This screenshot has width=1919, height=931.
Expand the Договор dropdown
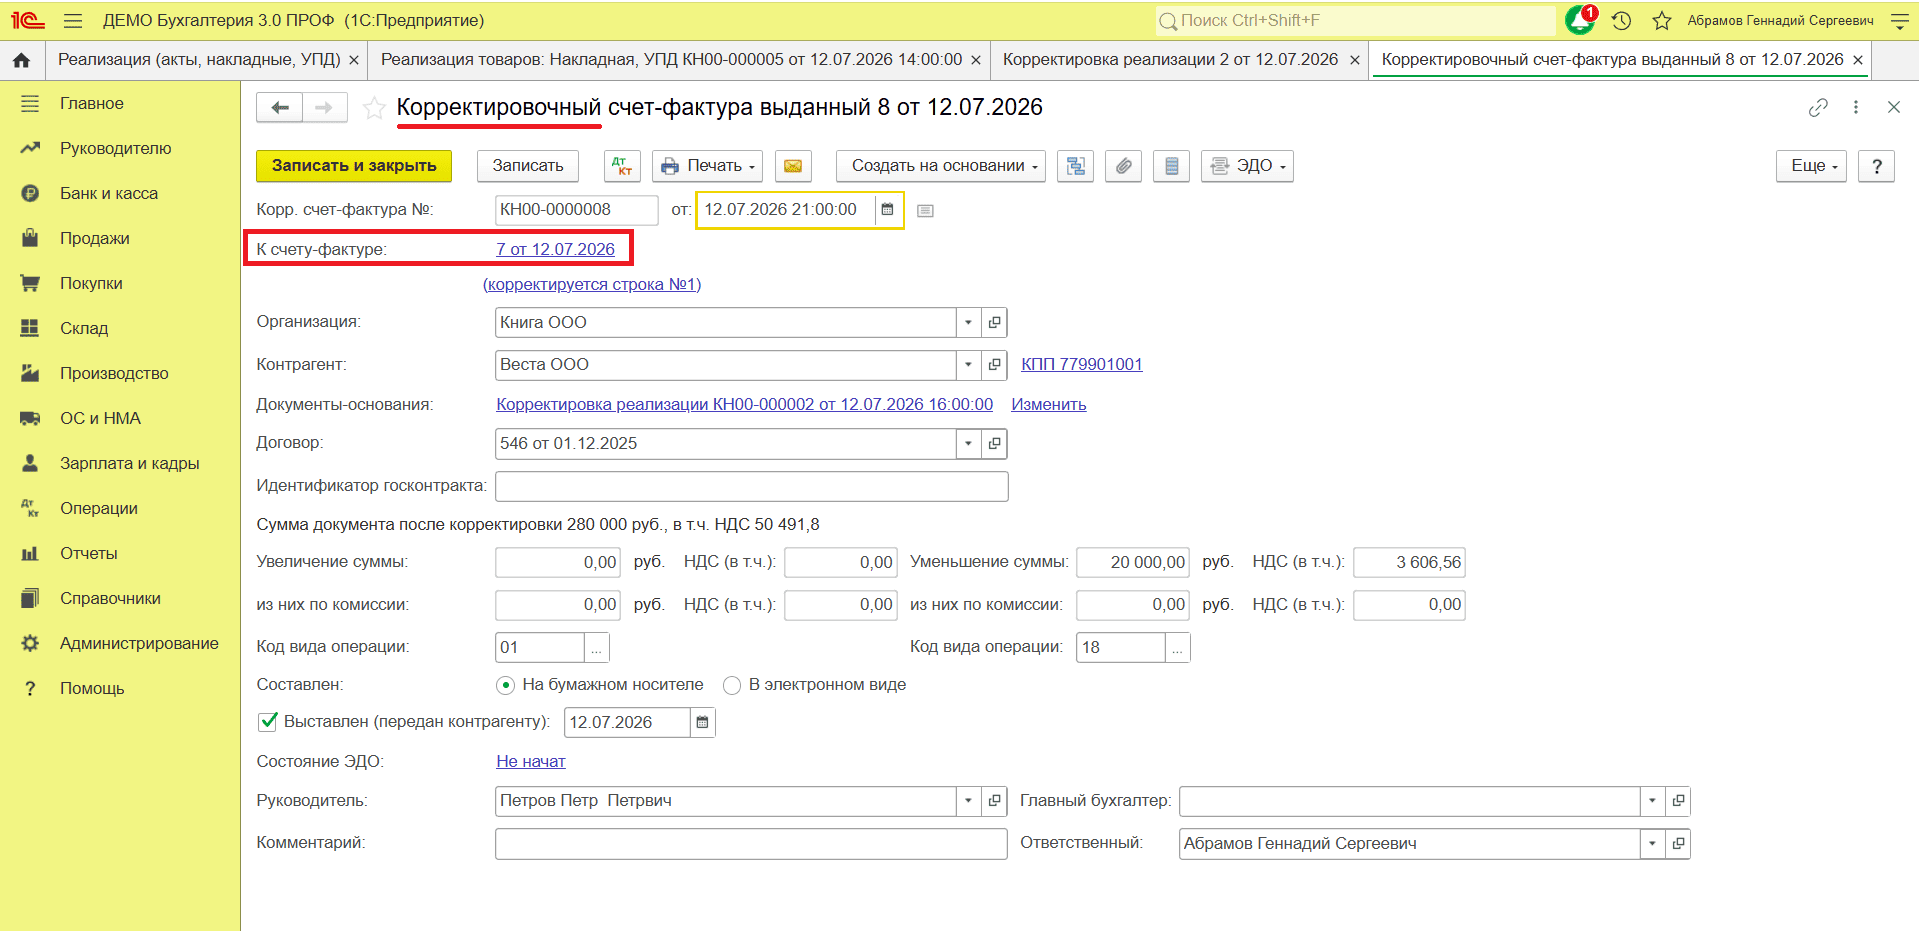968,443
